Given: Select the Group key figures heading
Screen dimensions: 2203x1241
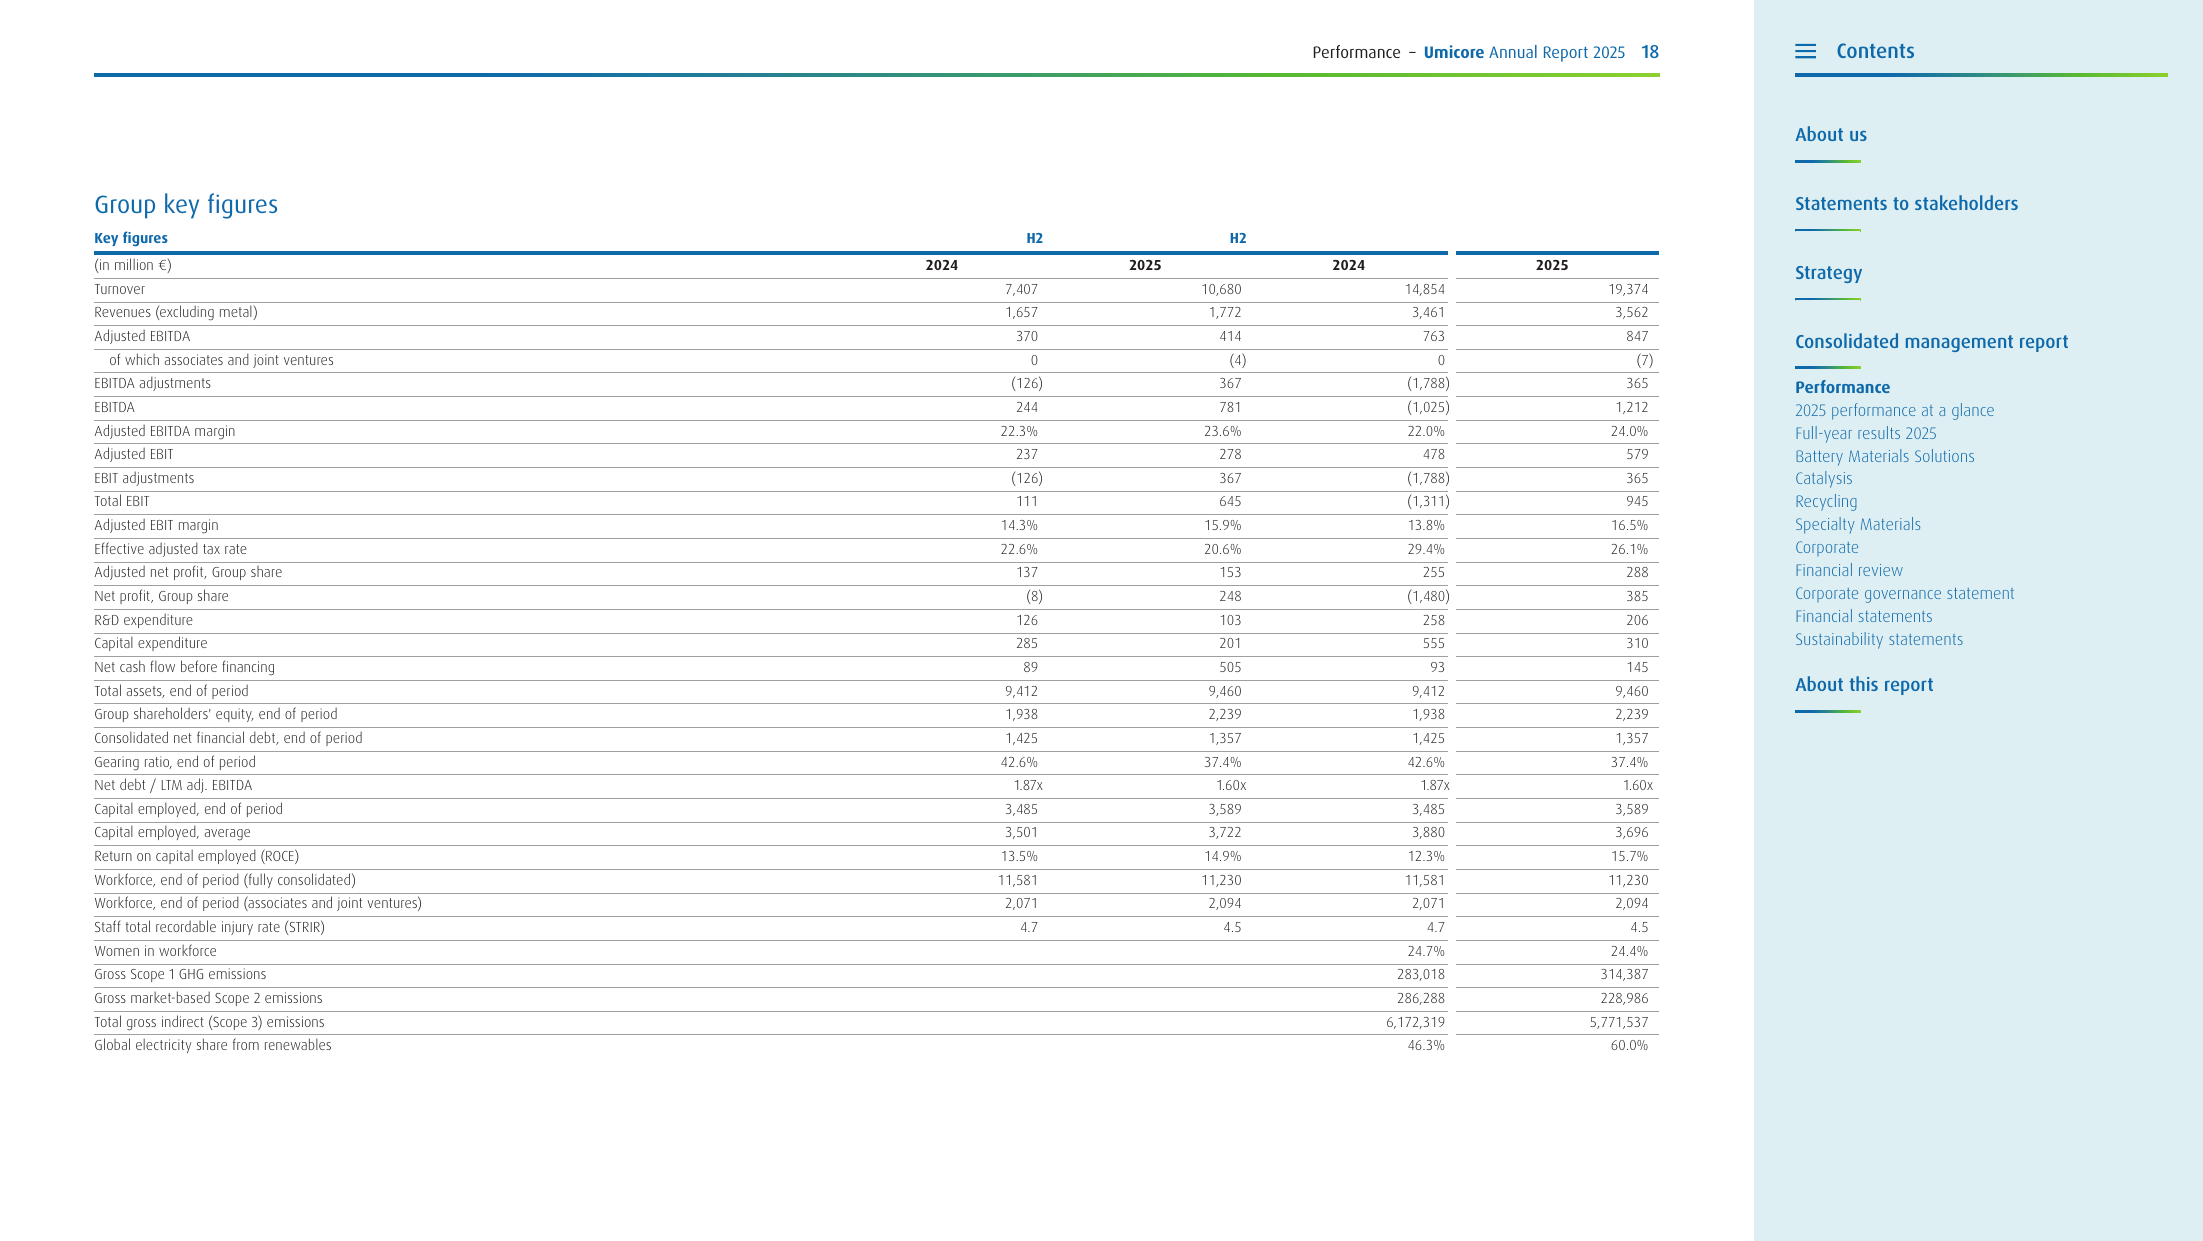Looking at the screenshot, I should [x=186, y=205].
